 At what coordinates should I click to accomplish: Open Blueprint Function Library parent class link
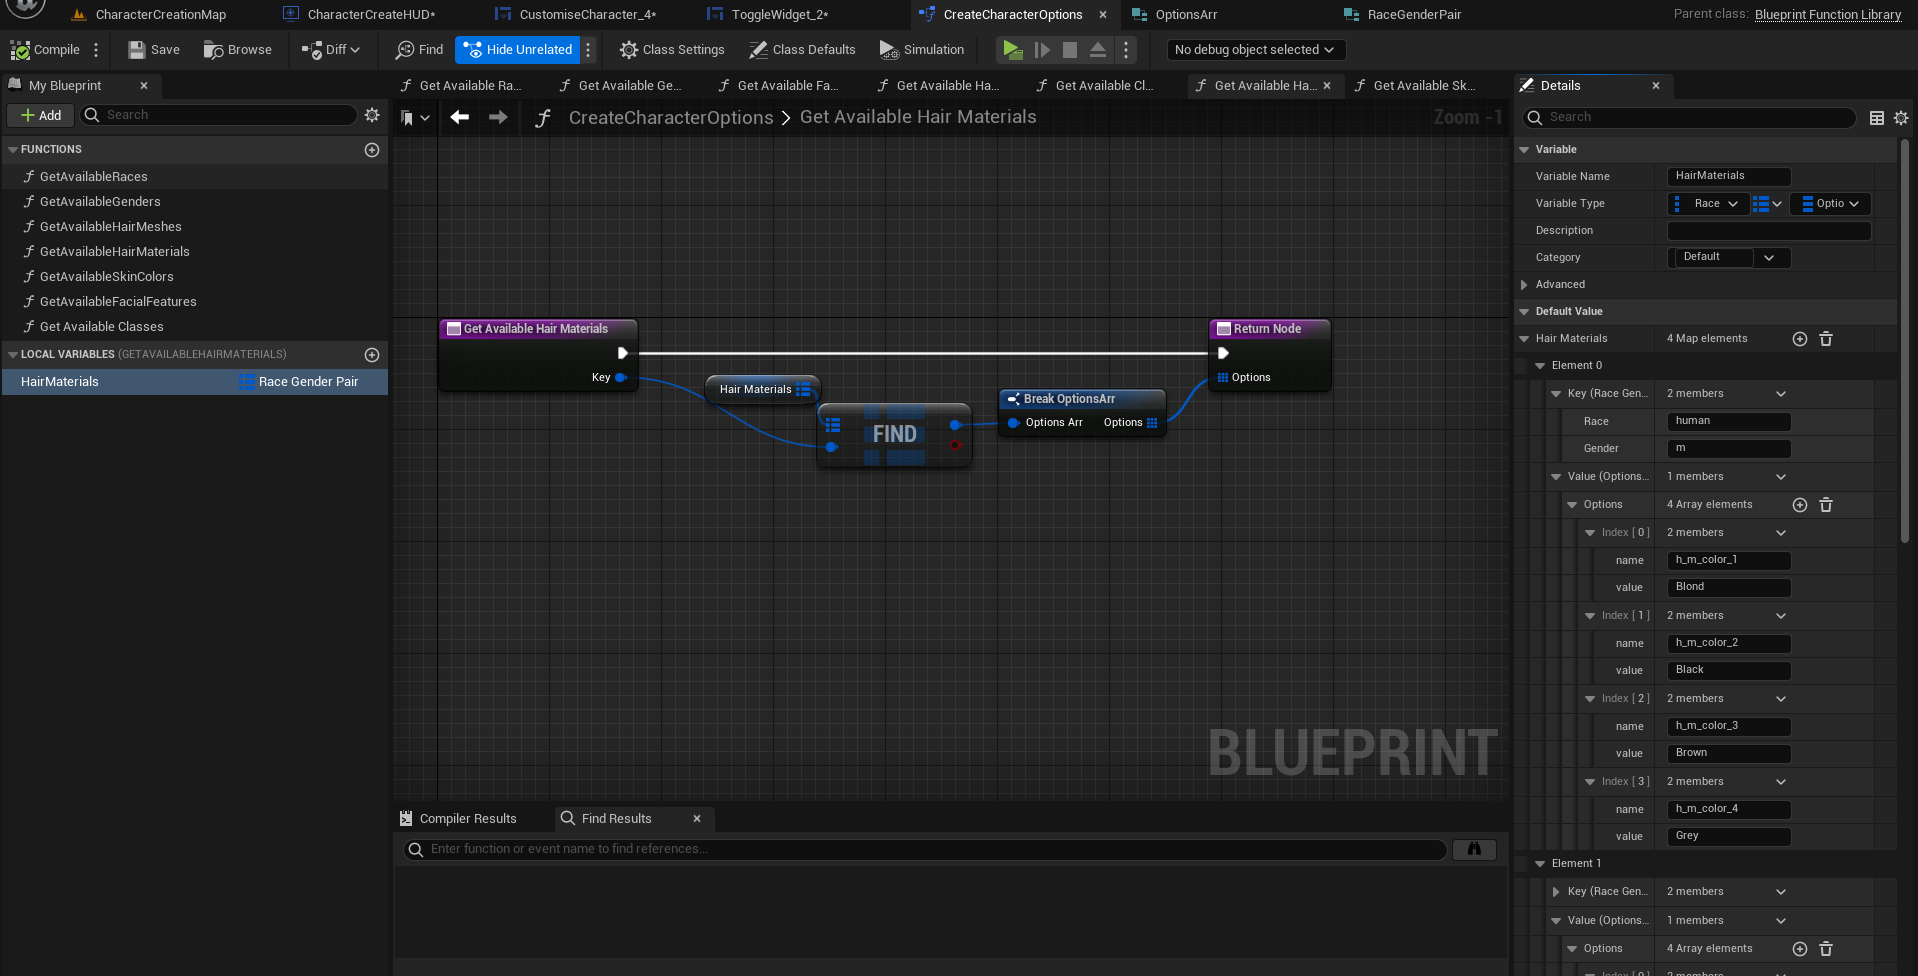1828,15
